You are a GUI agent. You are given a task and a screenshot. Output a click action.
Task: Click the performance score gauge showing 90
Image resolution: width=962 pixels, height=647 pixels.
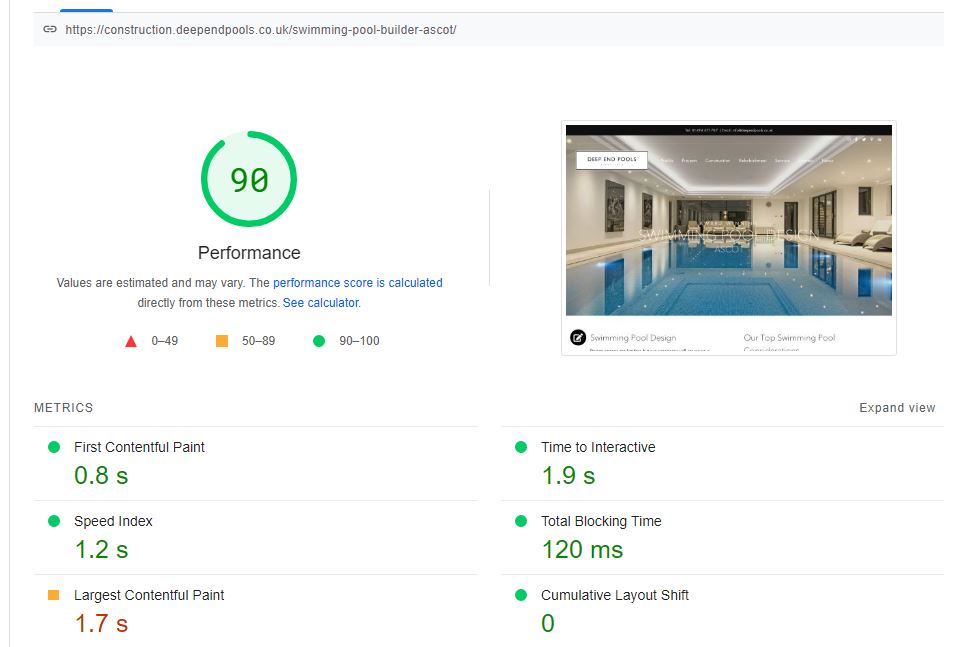[x=249, y=180]
